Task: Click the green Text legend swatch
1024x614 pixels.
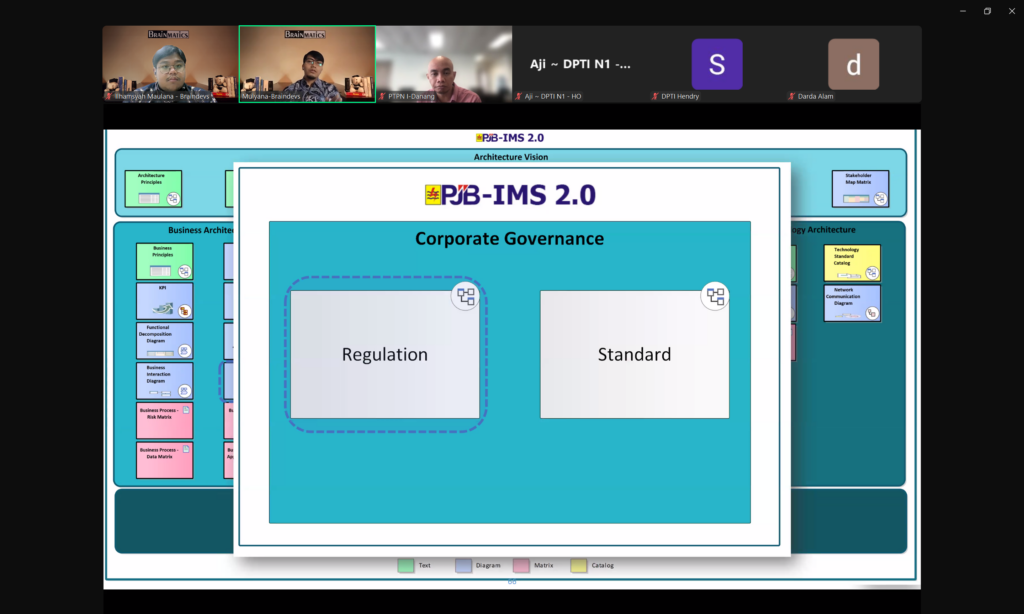Action: pos(405,566)
